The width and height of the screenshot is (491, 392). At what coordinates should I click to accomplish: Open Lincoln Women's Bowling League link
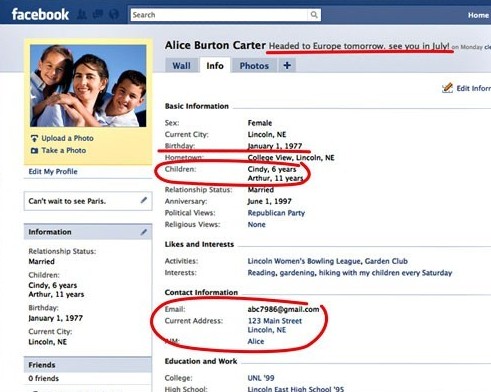pyautogui.click(x=304, y=261)
